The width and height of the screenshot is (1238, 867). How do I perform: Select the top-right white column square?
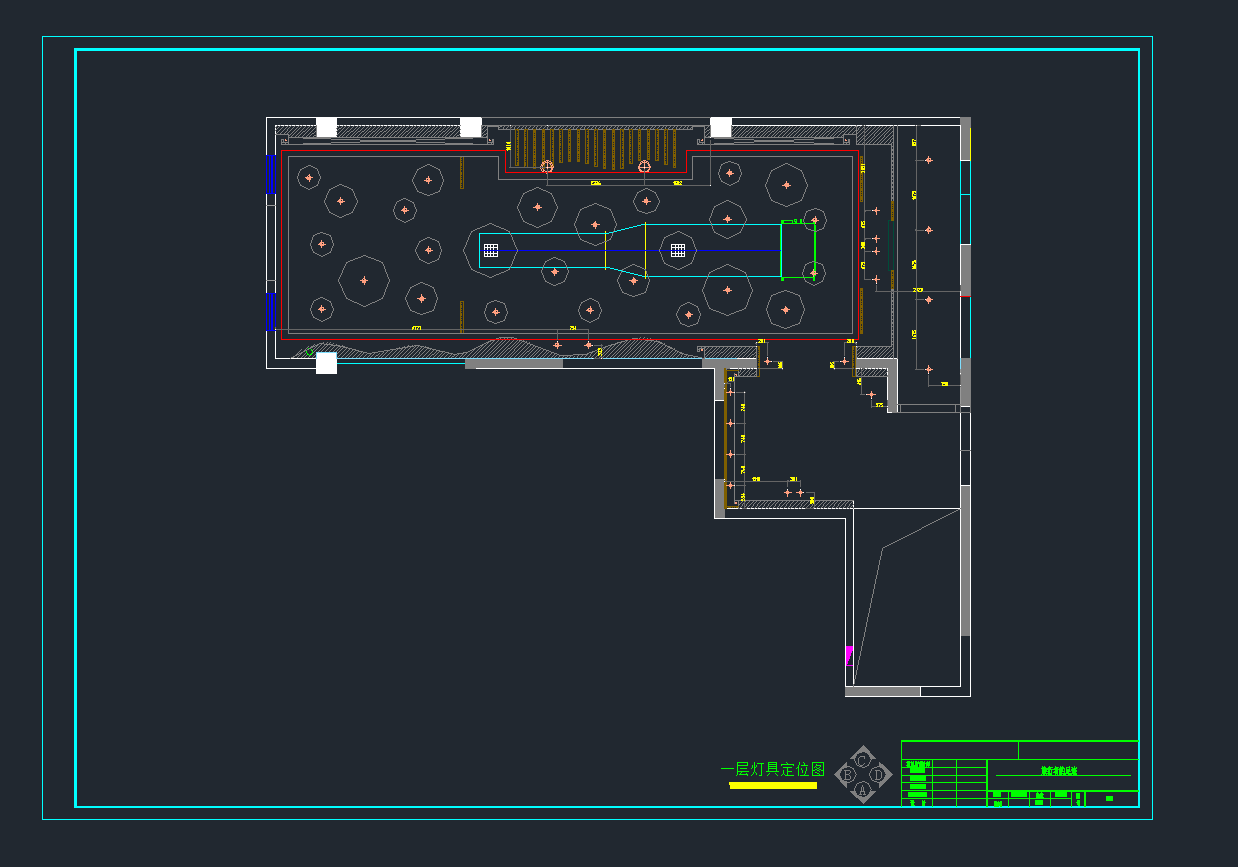[x=720, y=127]
